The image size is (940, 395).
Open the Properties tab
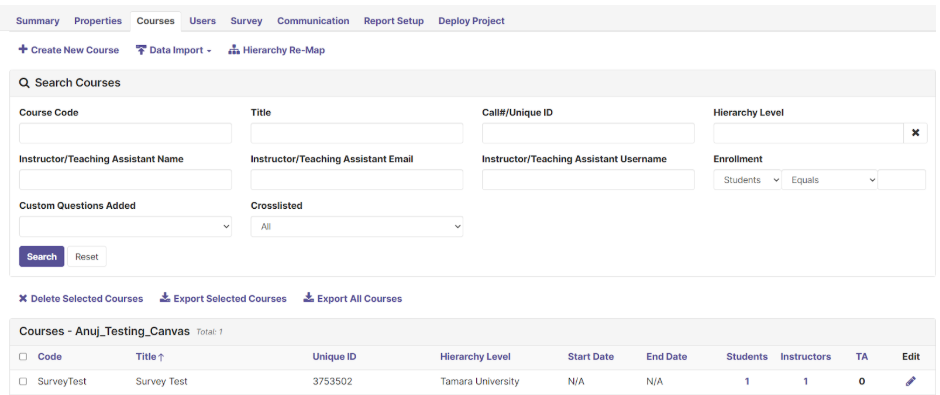point(98,20)
